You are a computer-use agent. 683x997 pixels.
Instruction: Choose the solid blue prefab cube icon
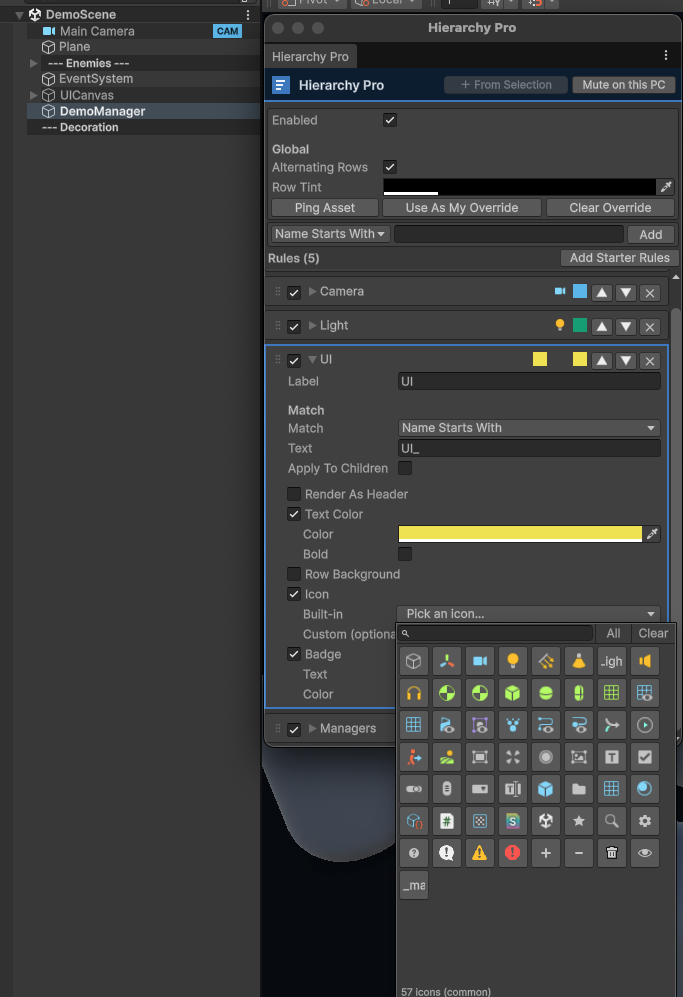click(x=546, y=789)
